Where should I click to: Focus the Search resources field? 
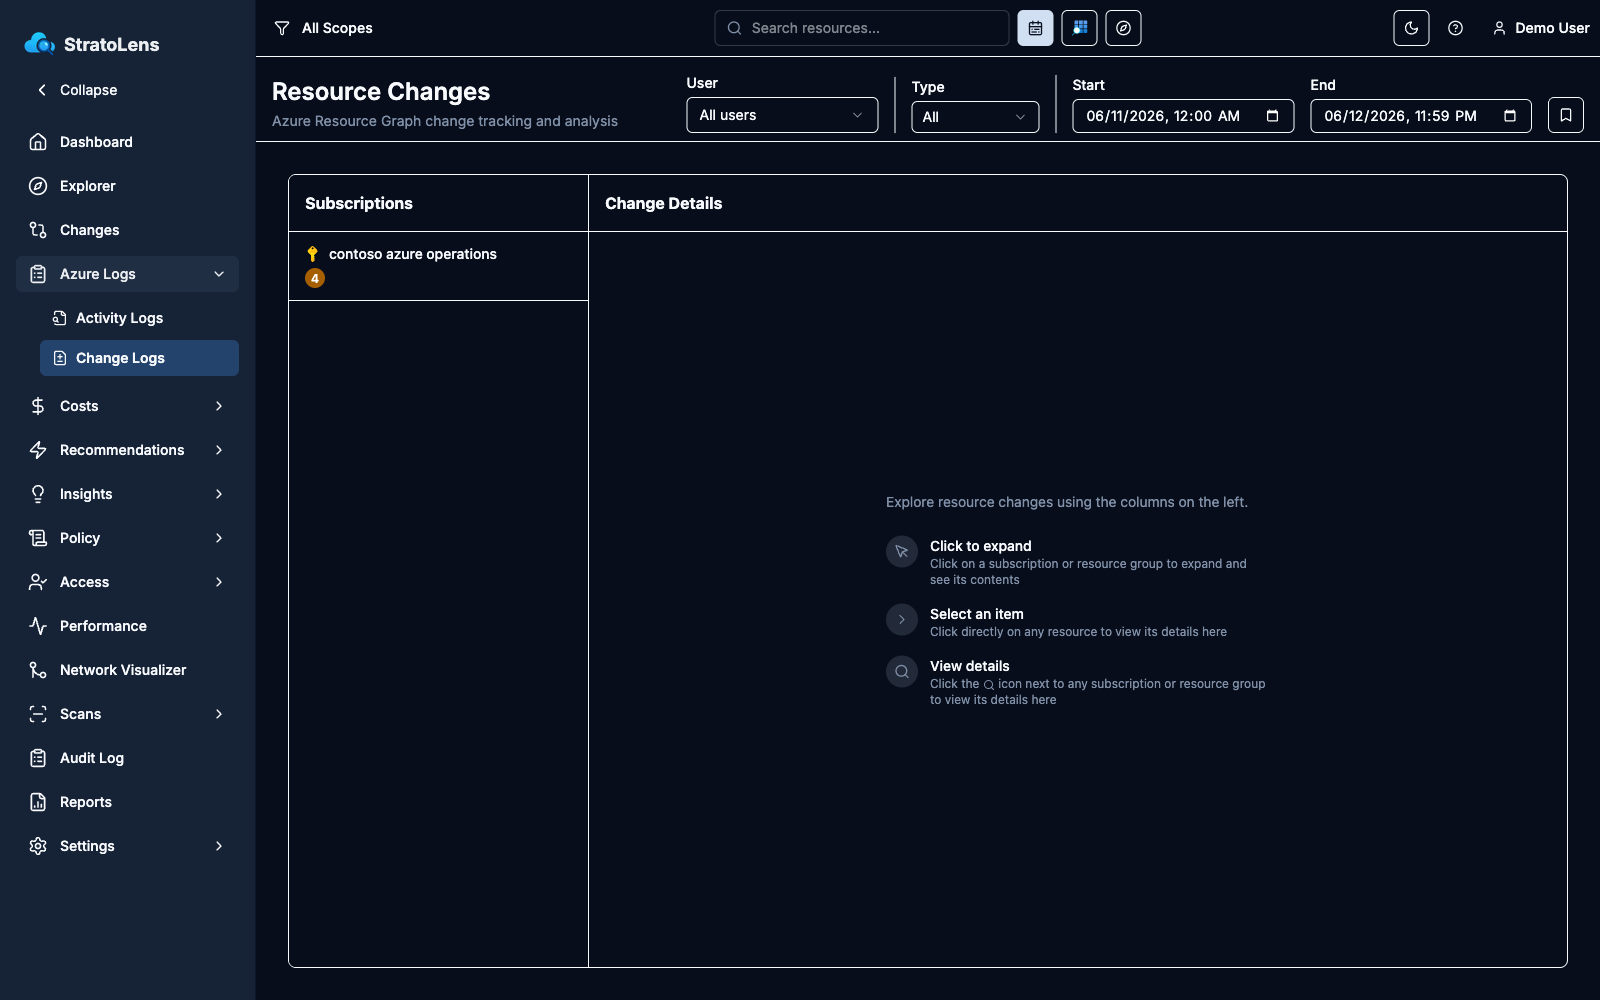[862, 28]
